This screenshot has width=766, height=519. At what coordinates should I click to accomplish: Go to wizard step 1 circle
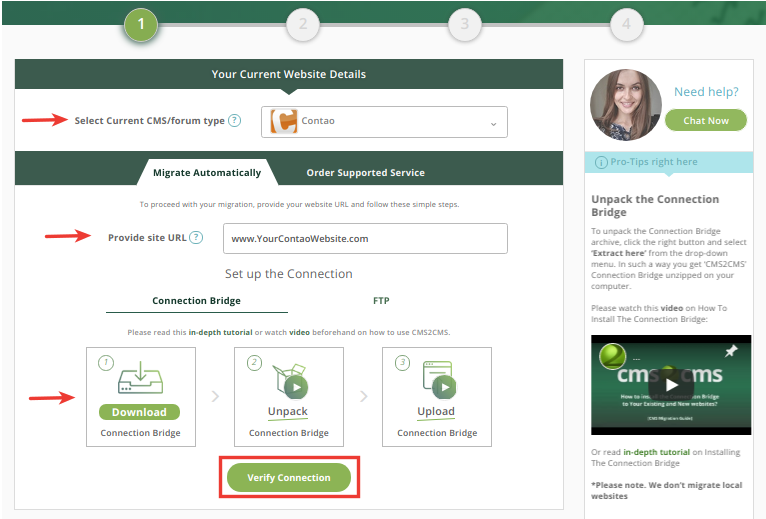coord(141,24)
